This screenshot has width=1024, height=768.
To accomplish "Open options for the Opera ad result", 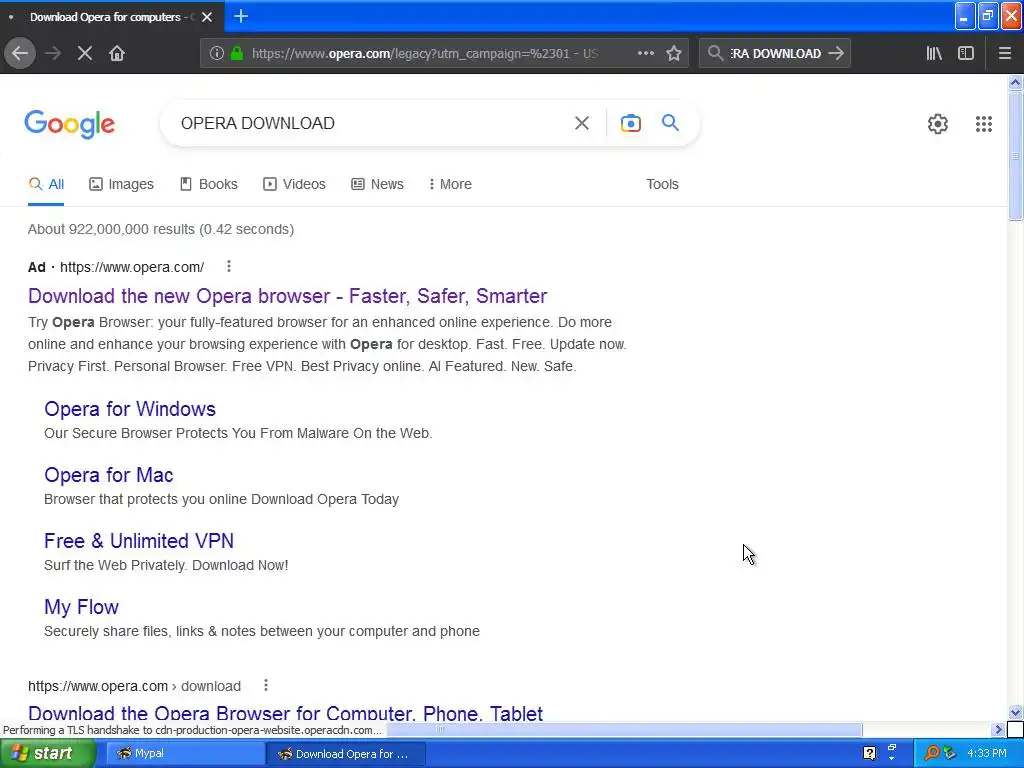I will (229, 266).
